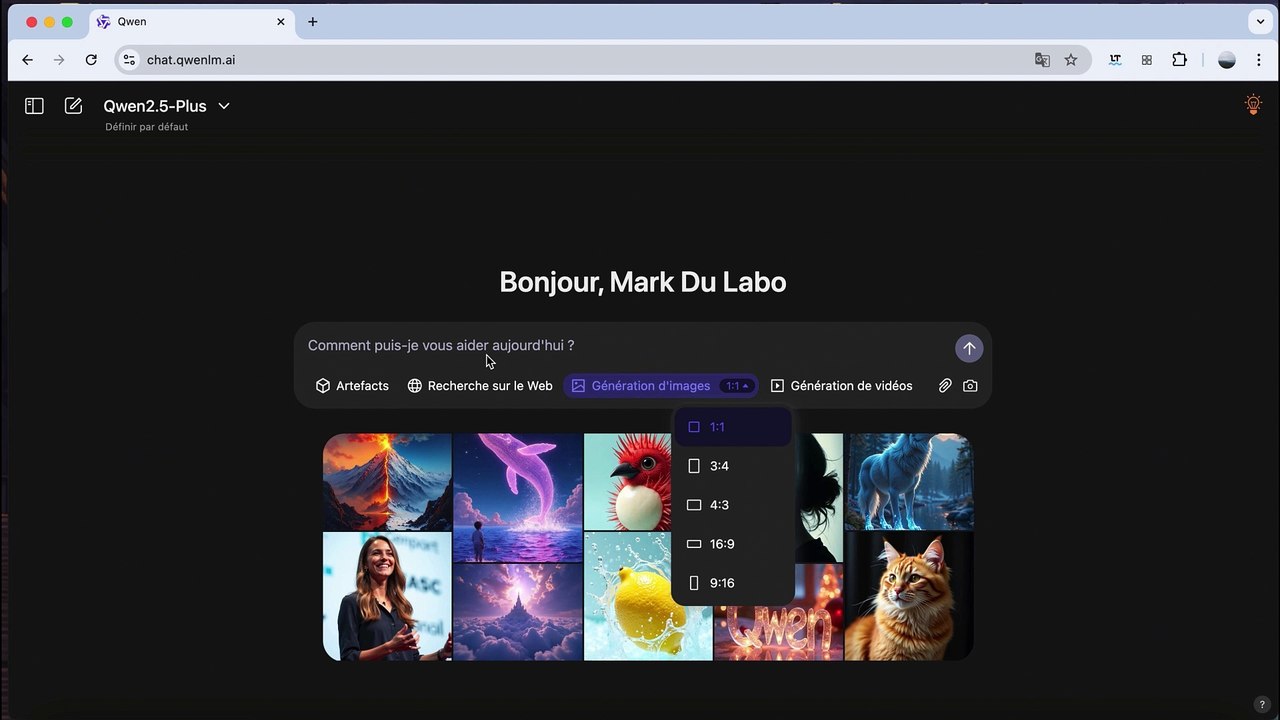Start a new chat with pencil icon
Screen dimensions: 1280x720
click(73, 106)
